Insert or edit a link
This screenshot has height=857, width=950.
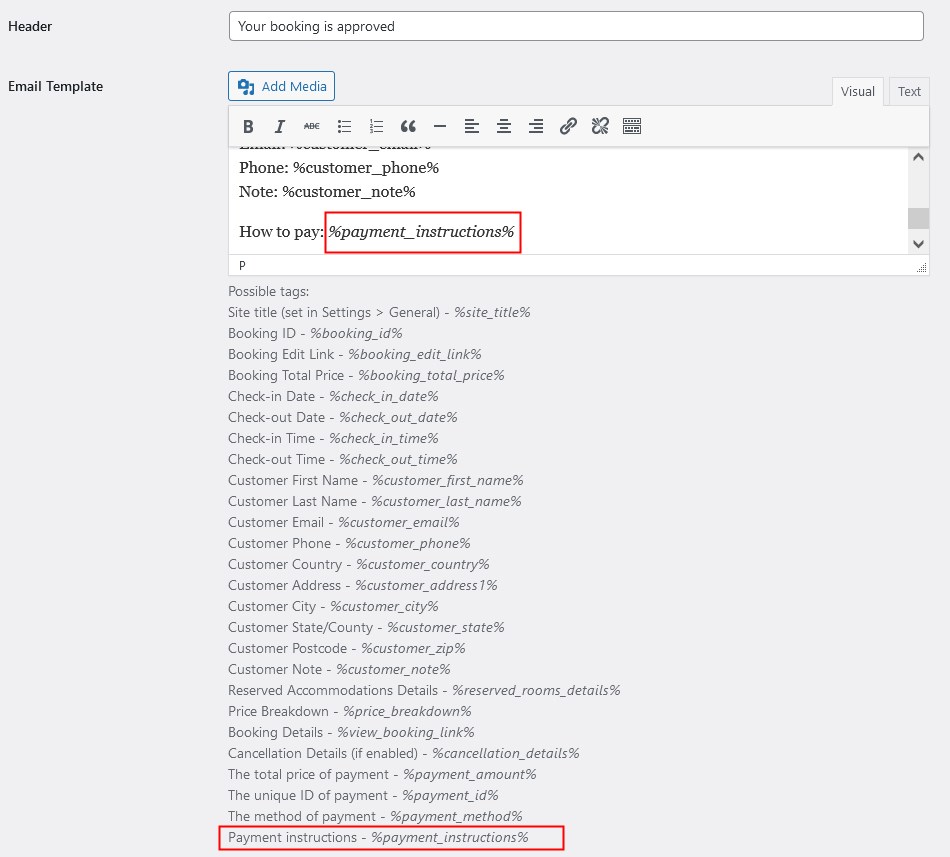pyautogui.click(x=568, y=127)
